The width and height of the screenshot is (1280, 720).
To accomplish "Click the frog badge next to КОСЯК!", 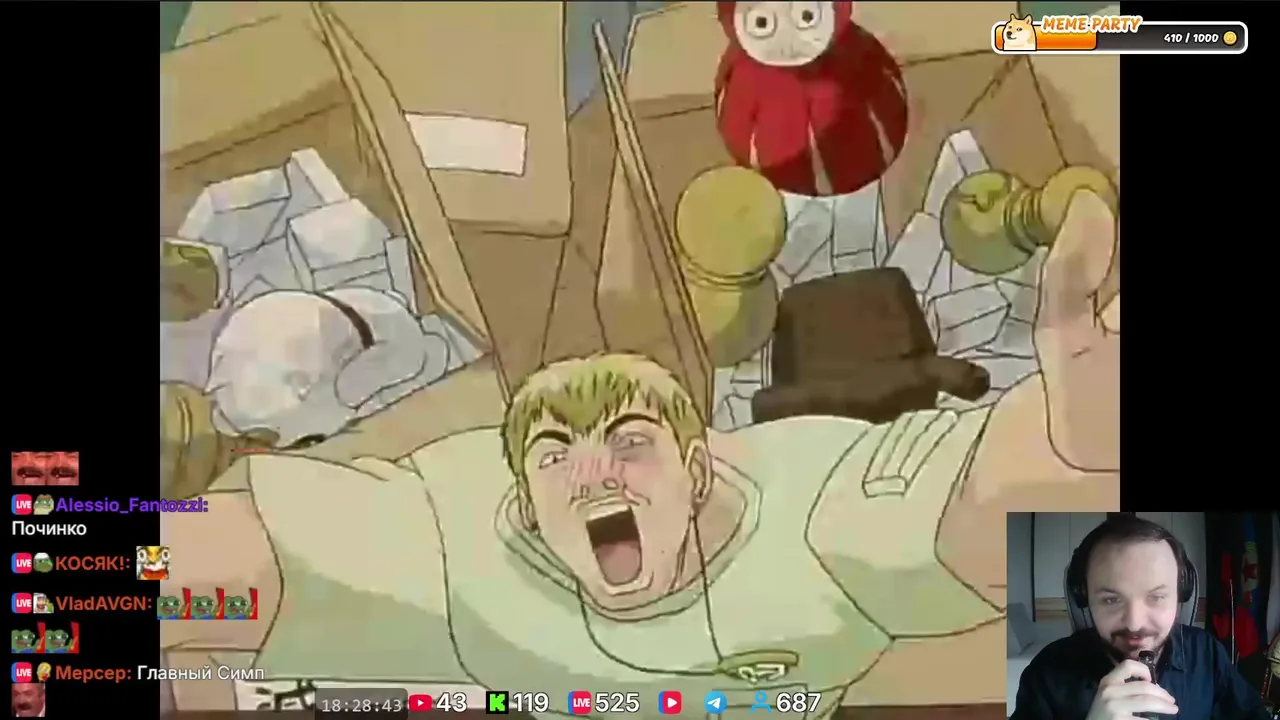I will pos(44,563).
